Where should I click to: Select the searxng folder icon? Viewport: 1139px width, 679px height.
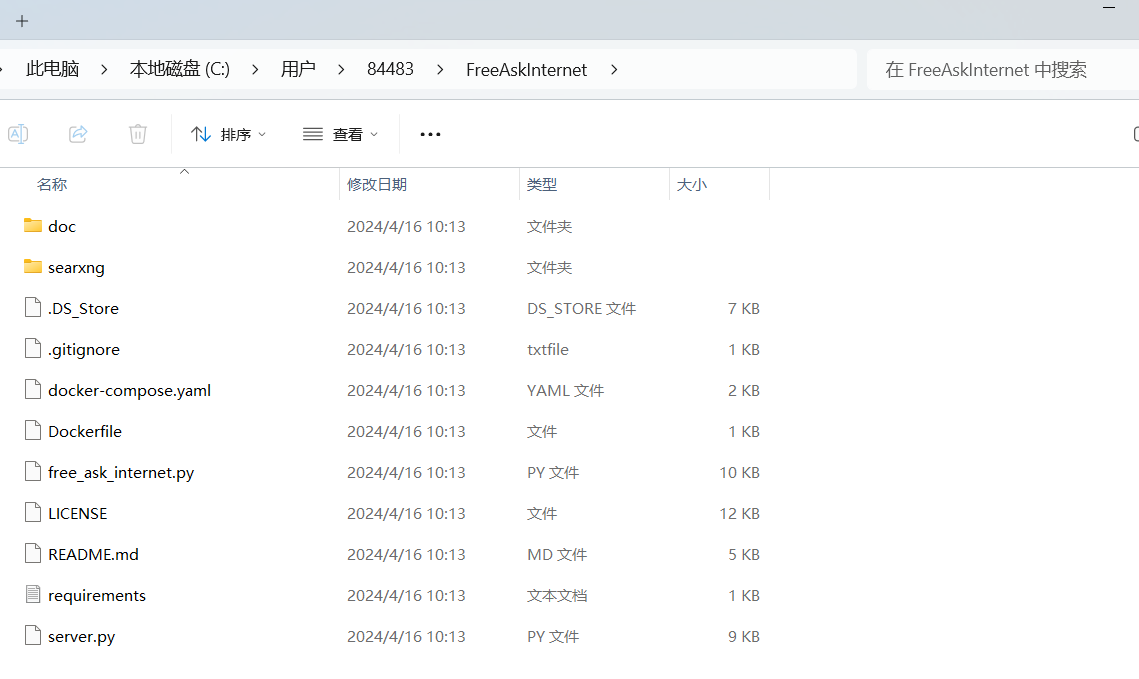tap(33, 267)
